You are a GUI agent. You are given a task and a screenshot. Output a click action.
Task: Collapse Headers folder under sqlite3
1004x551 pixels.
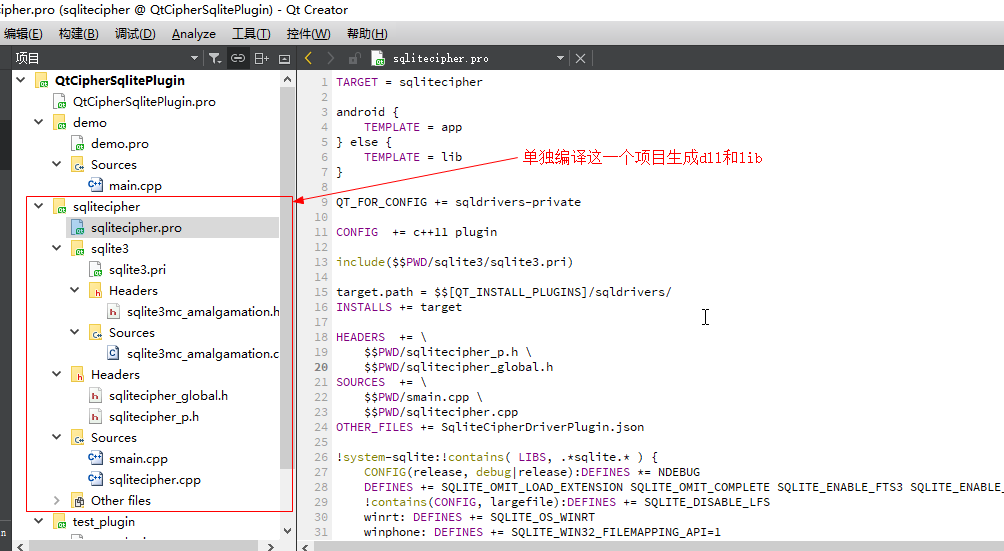75,290
